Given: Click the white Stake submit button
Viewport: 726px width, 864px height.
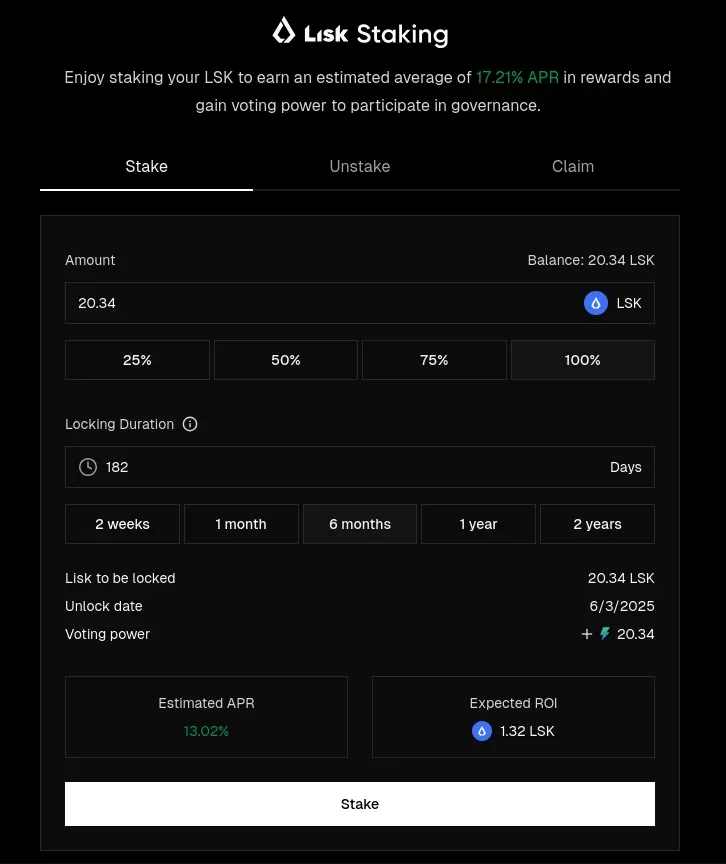Looking at the screenshot, I should (x=360, y=804).
